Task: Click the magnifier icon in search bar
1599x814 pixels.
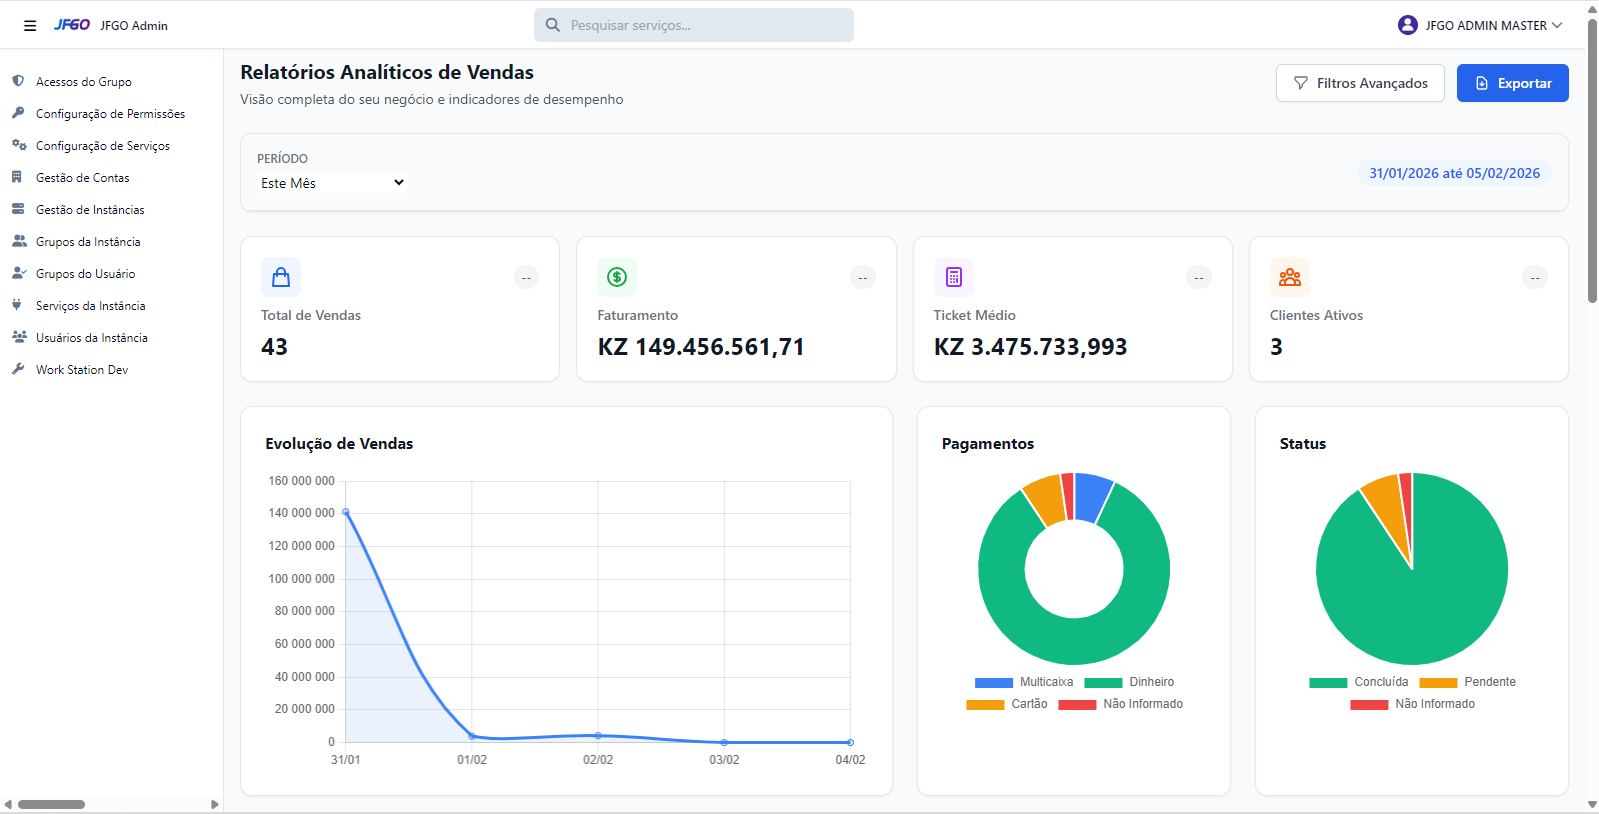Action: click(x=553, y=25)
